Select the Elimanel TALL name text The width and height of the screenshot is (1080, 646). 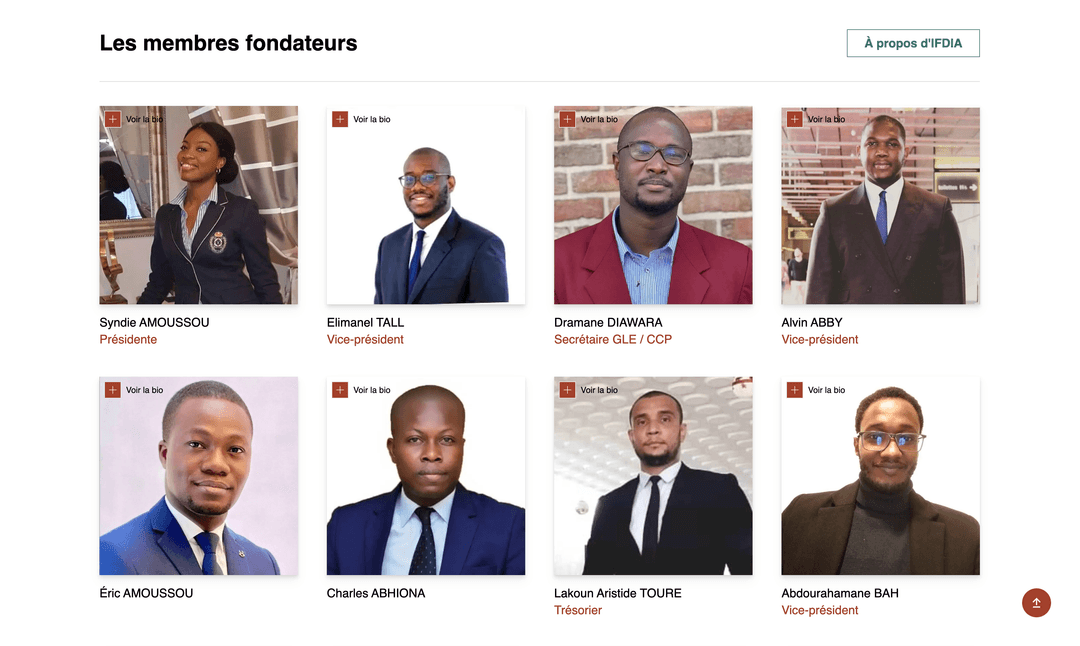tap(365, 323)
